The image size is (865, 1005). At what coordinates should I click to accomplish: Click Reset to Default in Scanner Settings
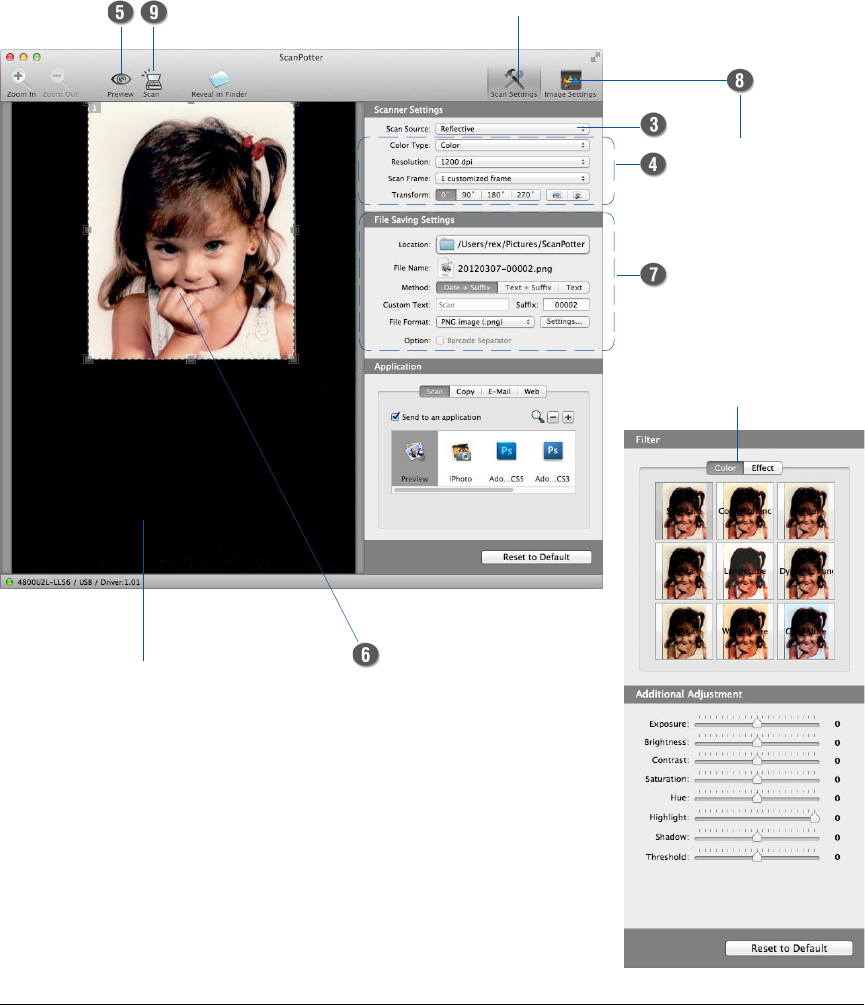coord(536,557)
